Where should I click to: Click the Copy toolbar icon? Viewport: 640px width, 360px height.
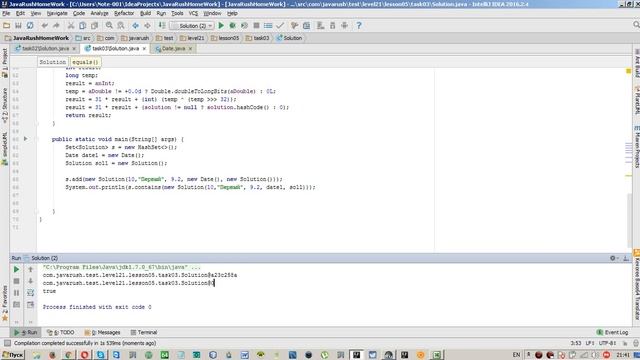coord(82,26)
